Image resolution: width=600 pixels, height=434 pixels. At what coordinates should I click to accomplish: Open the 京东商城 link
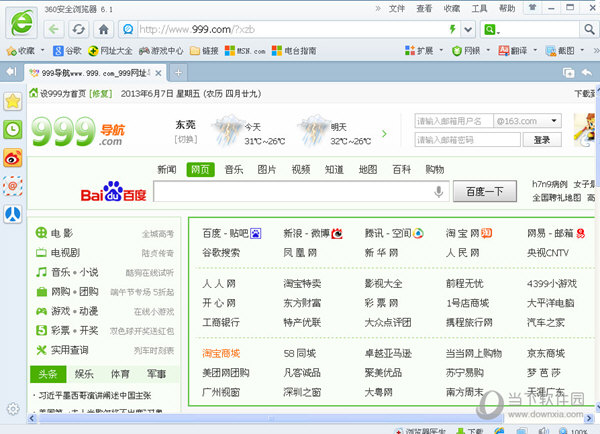pyautogui.click(x=546, y=353)
